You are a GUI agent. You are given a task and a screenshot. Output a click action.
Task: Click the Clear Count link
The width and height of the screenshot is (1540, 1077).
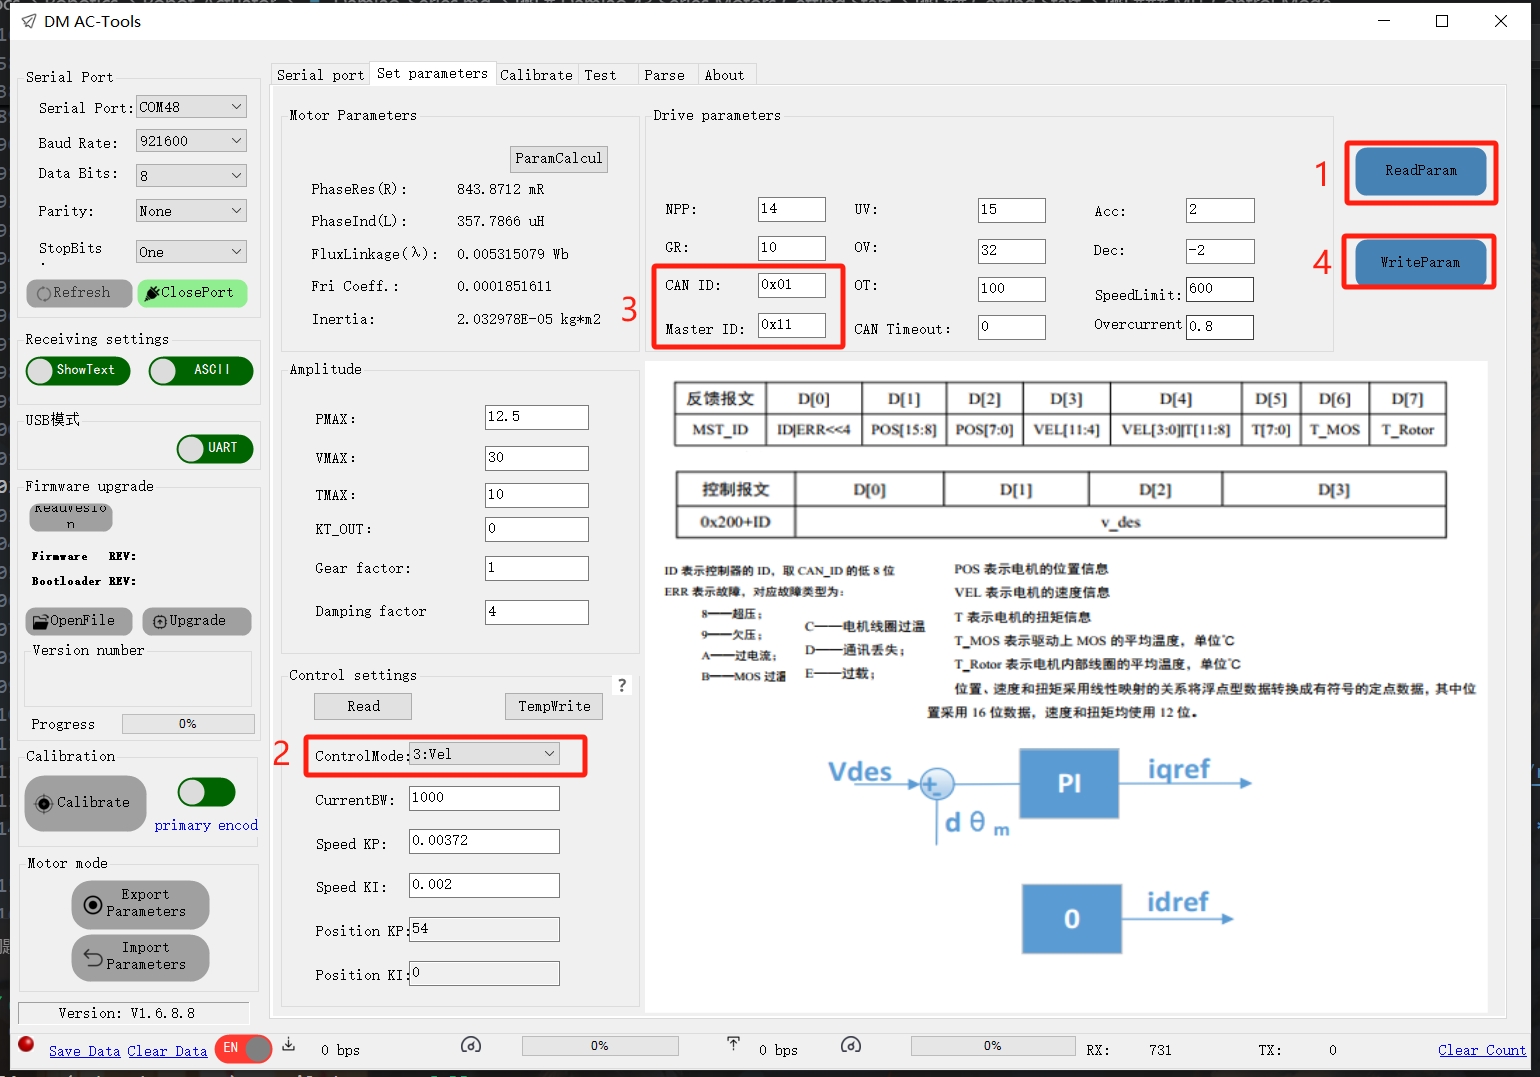[x=1482, y=1050]
